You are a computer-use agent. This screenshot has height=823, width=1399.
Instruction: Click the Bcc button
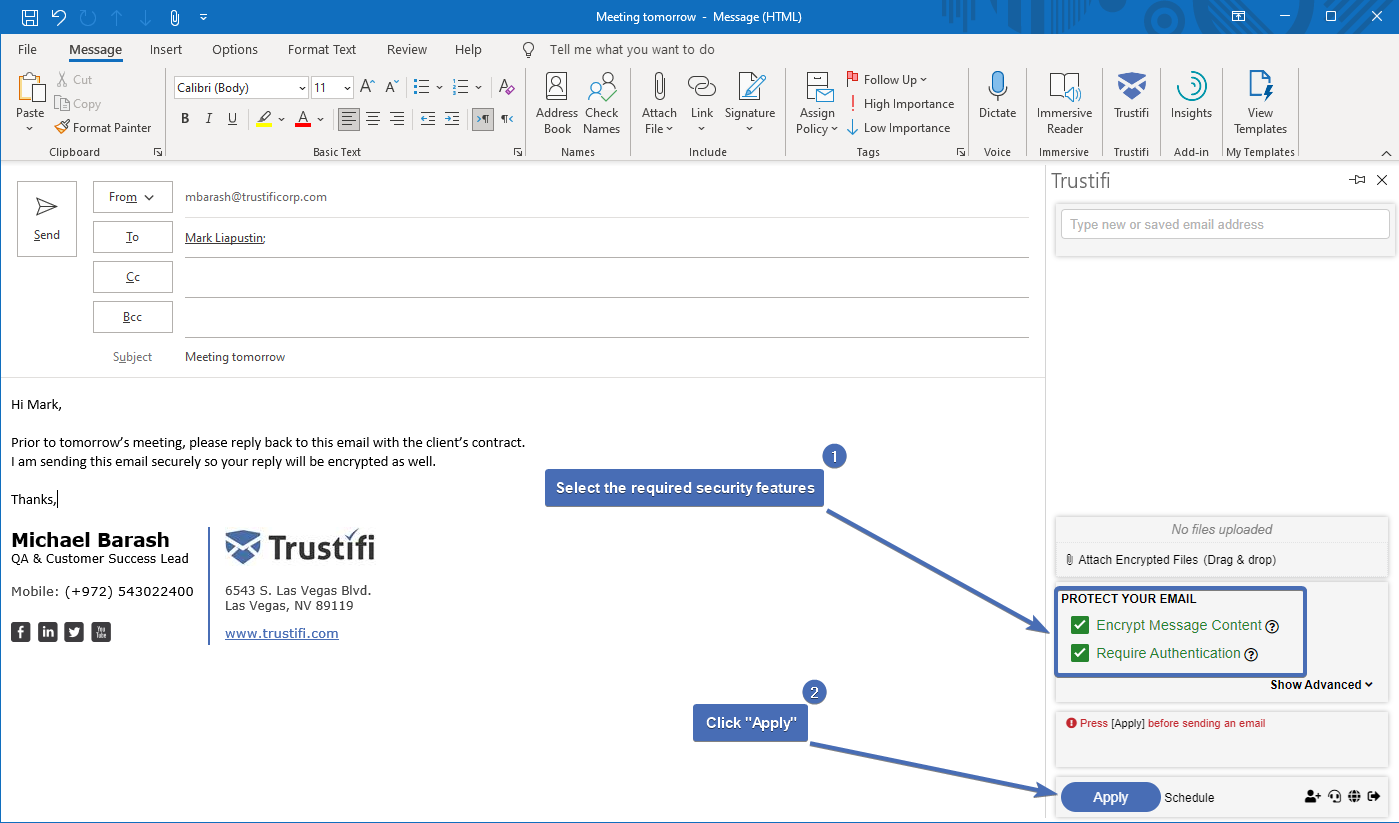pos(133,317)
